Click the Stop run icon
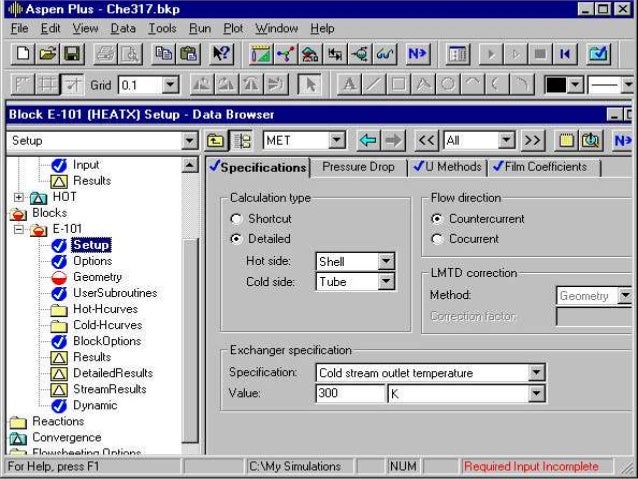Screen dimensions: 638x479 tap(540, 54)
